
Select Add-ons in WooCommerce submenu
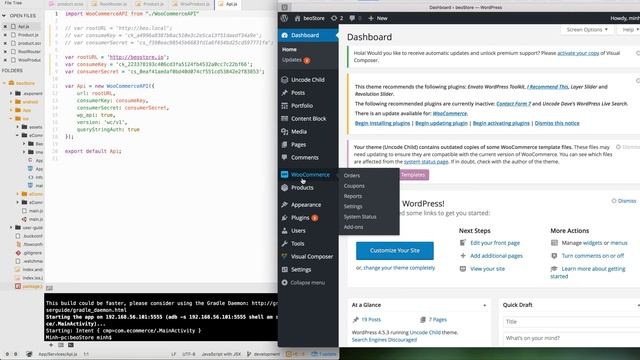point(353,227)
